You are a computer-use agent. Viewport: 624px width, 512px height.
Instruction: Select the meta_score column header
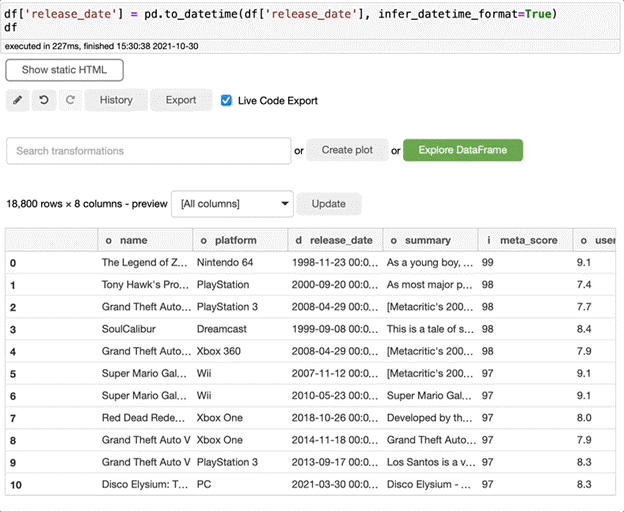click(x=521, y=240)
